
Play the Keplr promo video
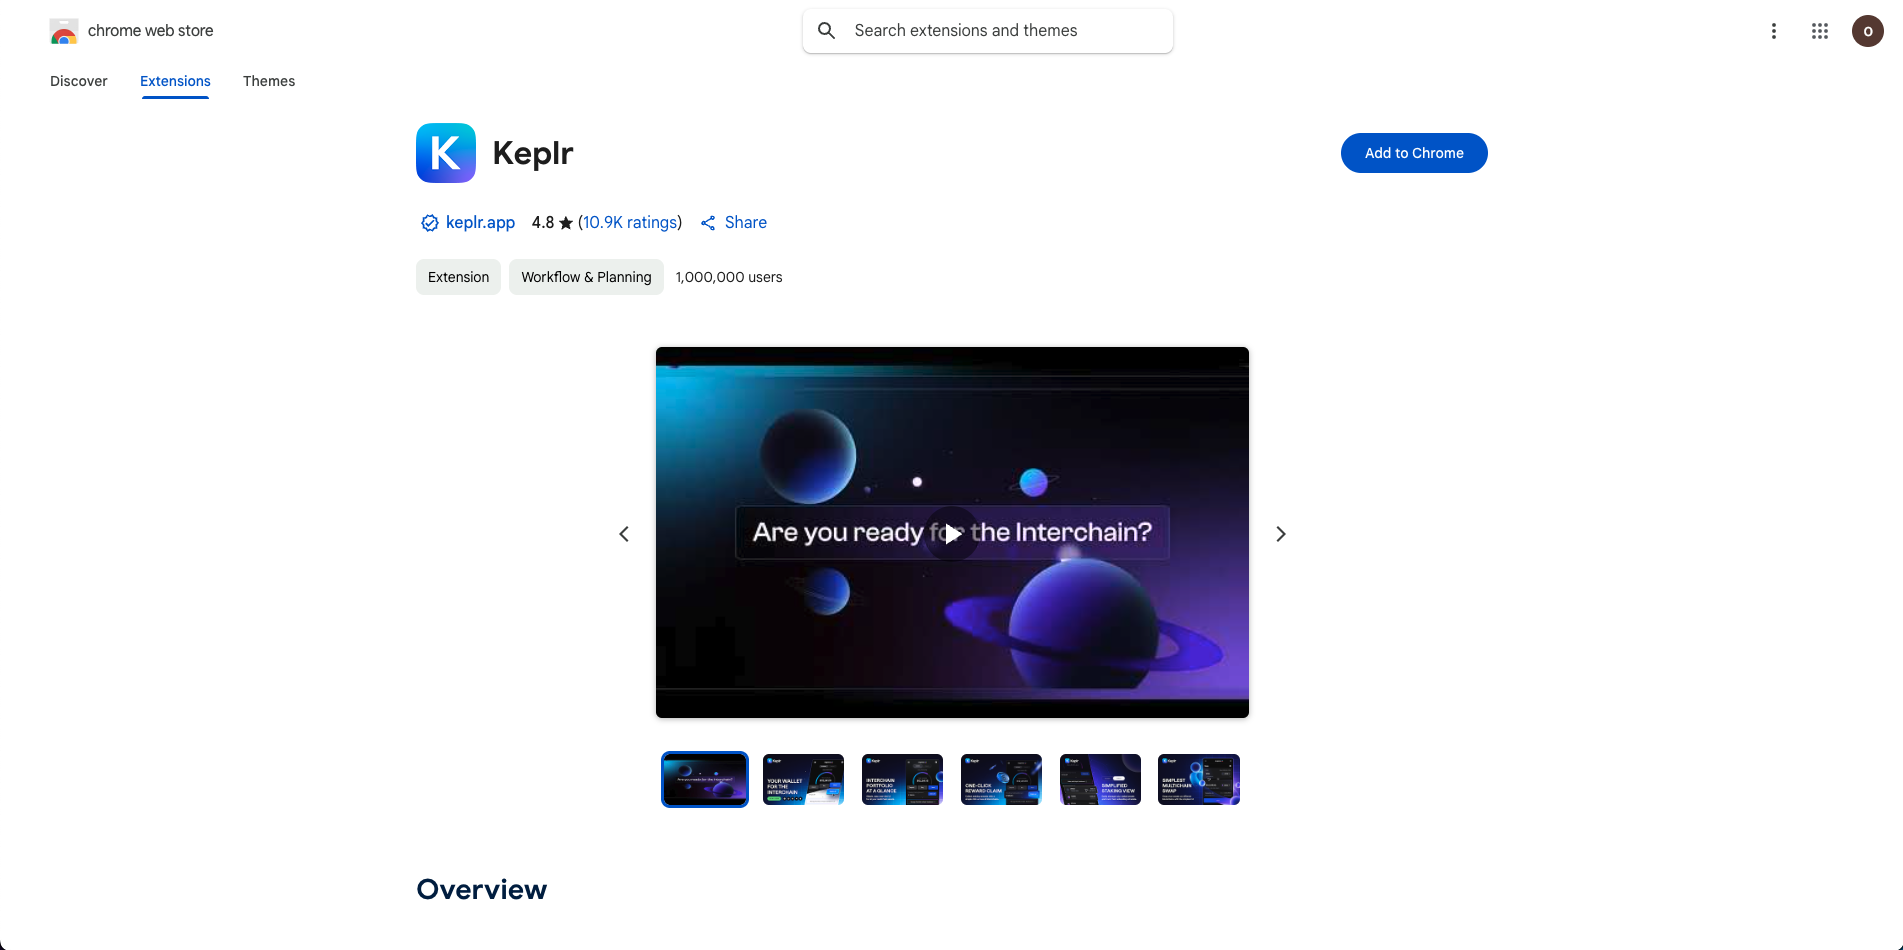(952, 533)
